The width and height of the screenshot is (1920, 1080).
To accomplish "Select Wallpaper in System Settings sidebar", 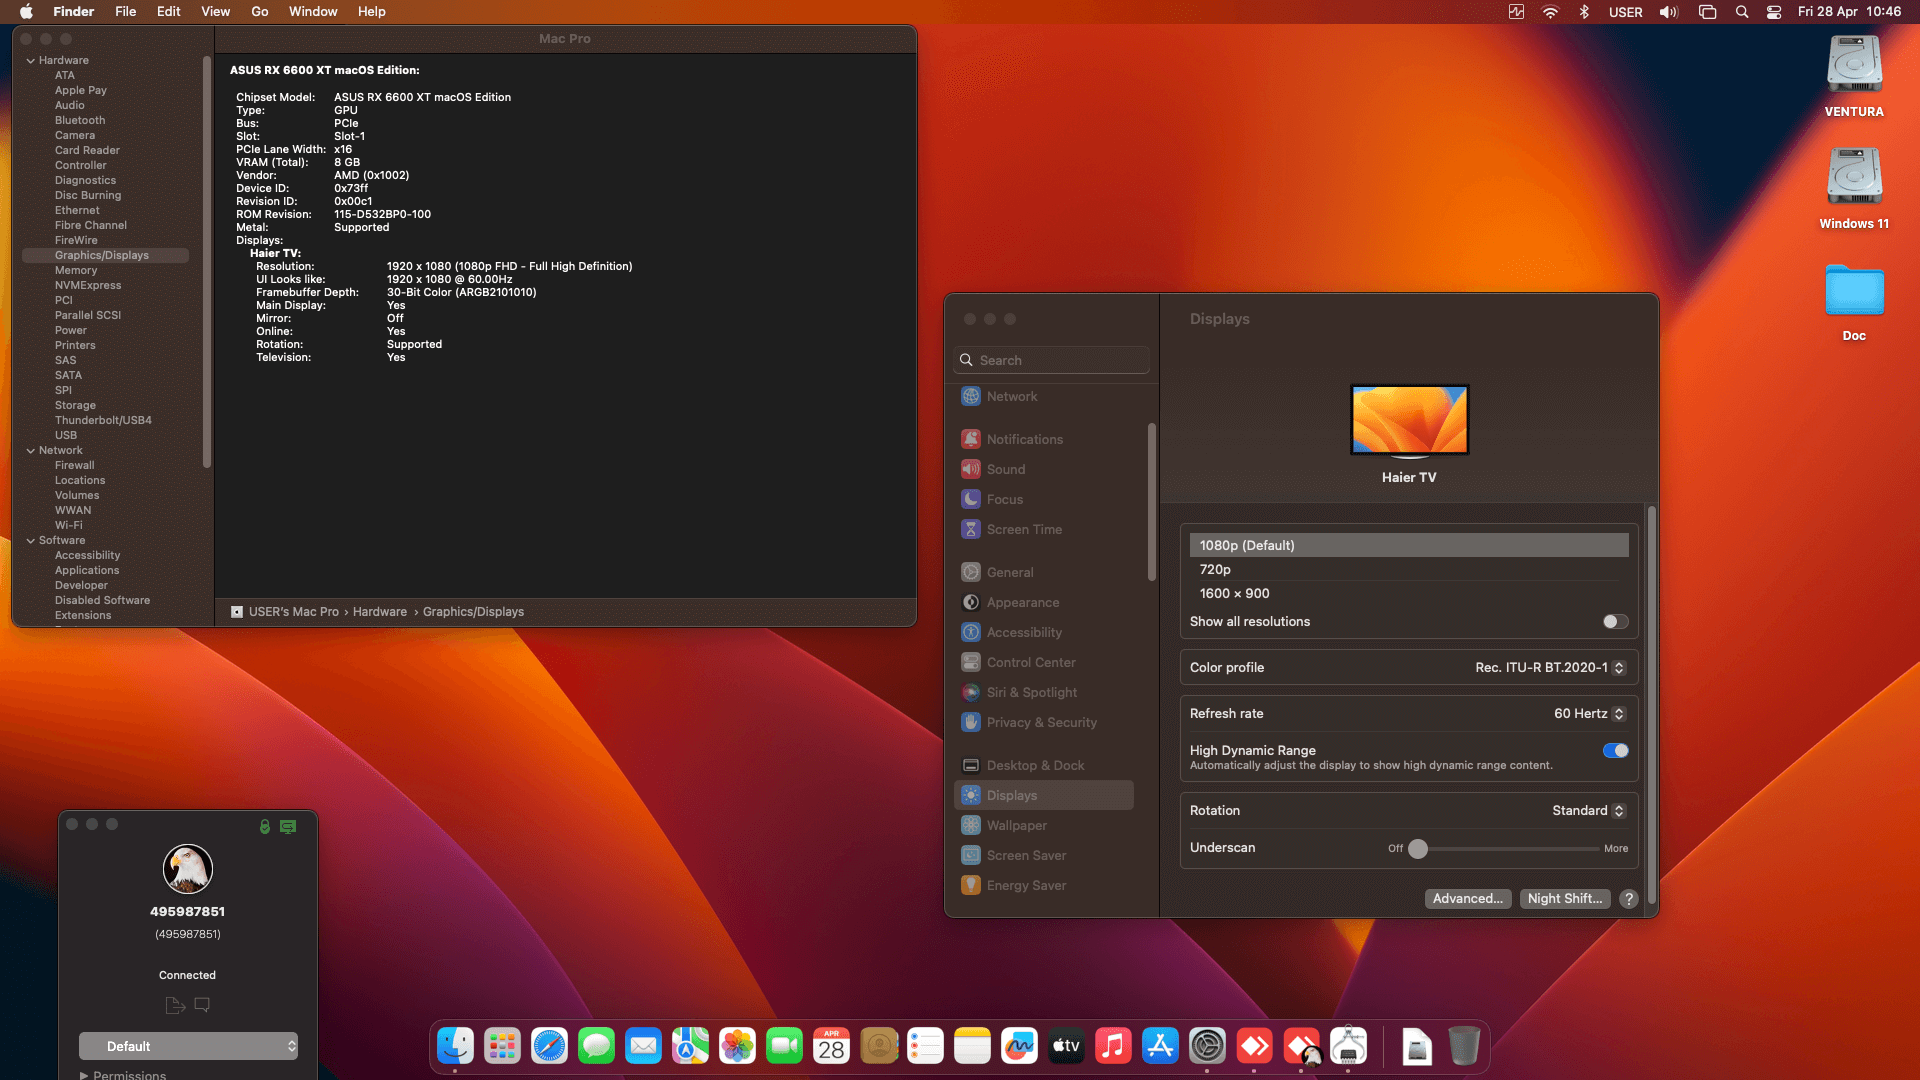I will pos(1043,825).
